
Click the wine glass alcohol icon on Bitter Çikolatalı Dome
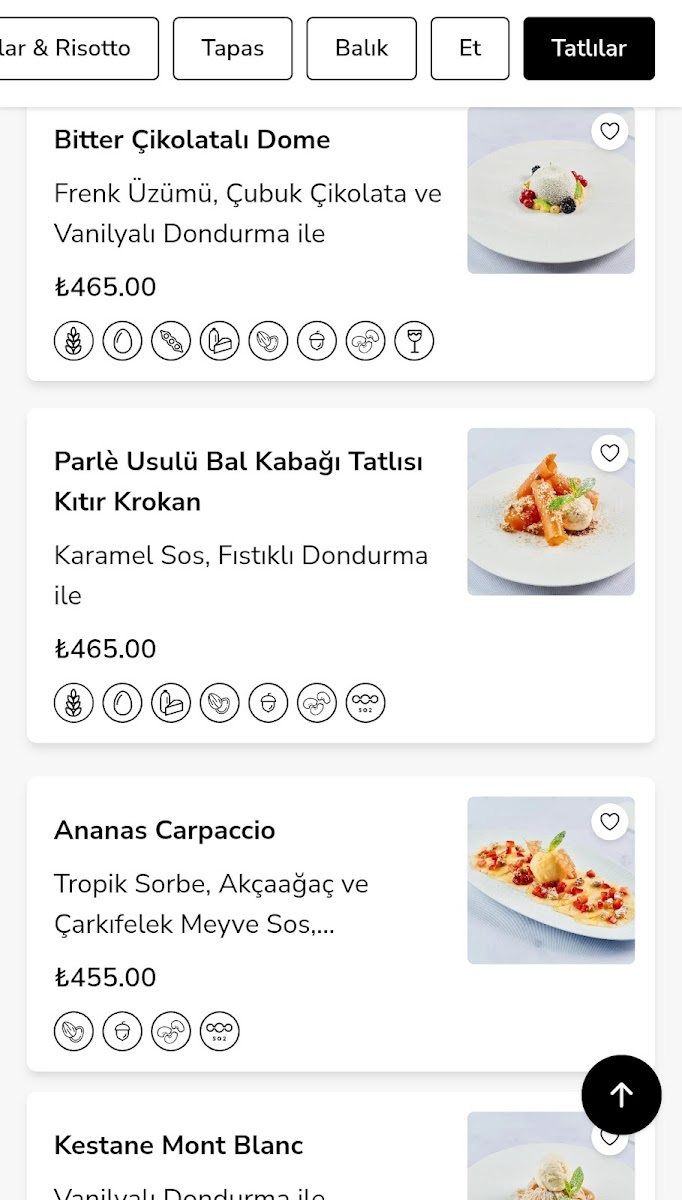coord(414,341)
